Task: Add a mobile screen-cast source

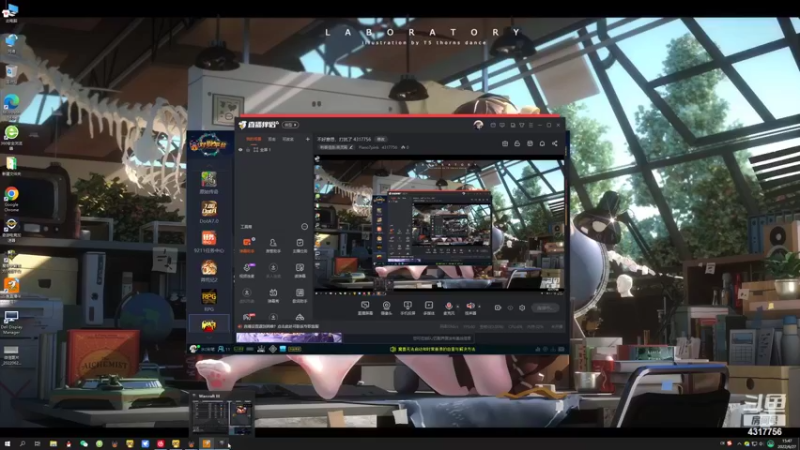Action: point(407,308)
